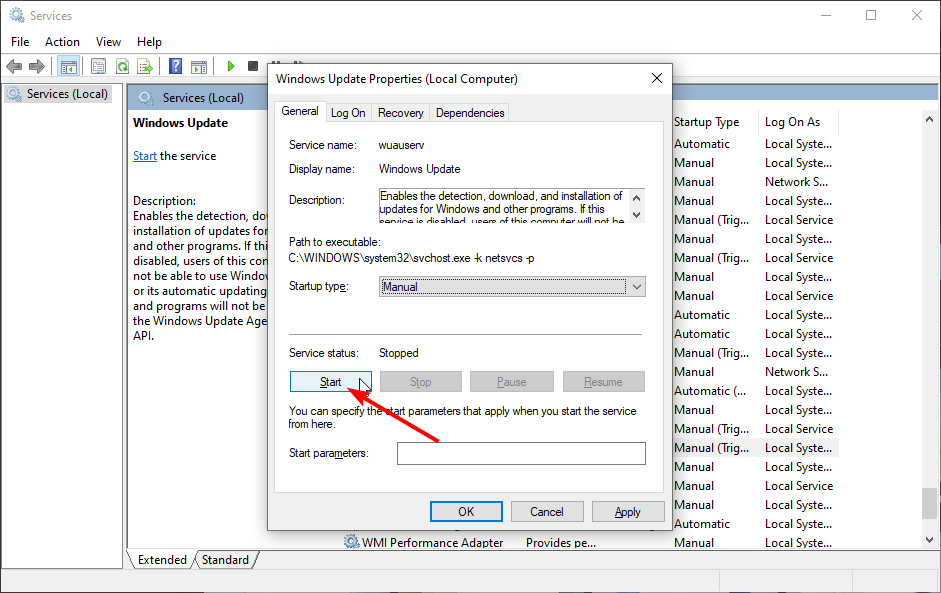The width and height of the screenshot is (941, 593).
Task: Click the services list scrollbar up arrow
Action: coord(930,119)
